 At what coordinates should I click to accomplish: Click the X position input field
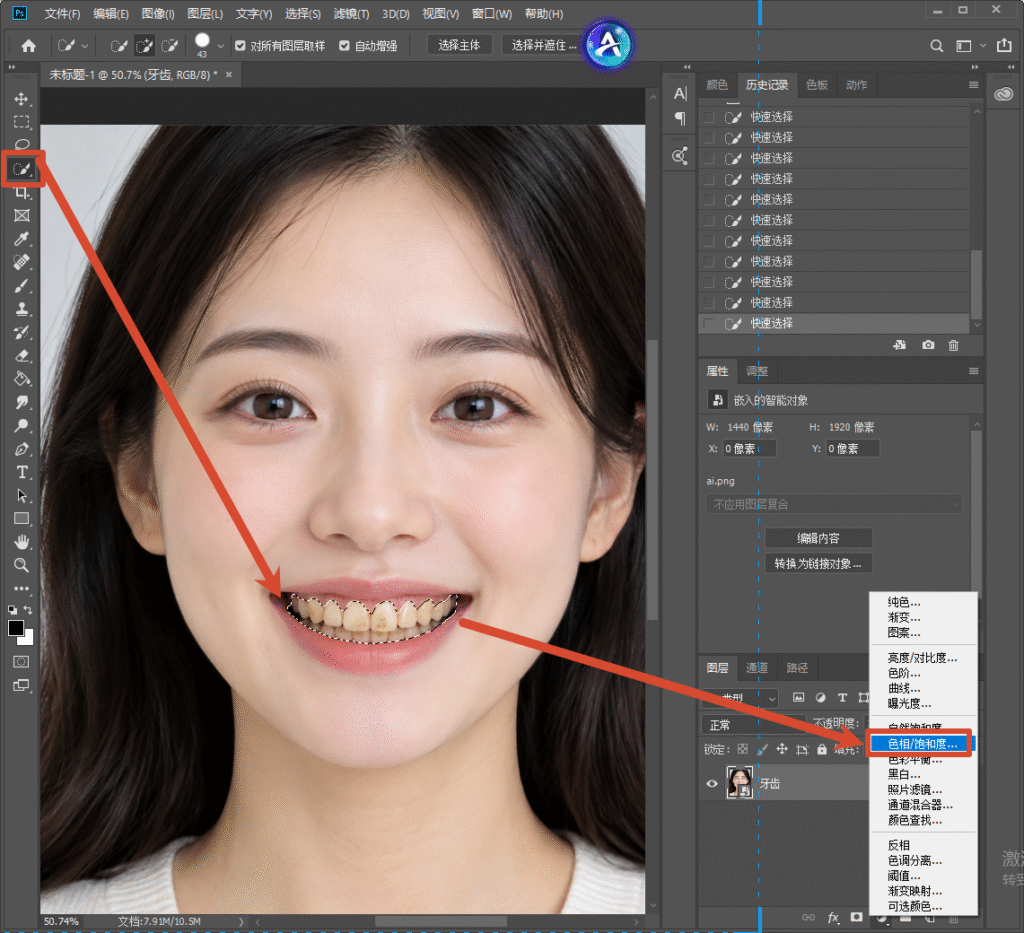[749, 449]
